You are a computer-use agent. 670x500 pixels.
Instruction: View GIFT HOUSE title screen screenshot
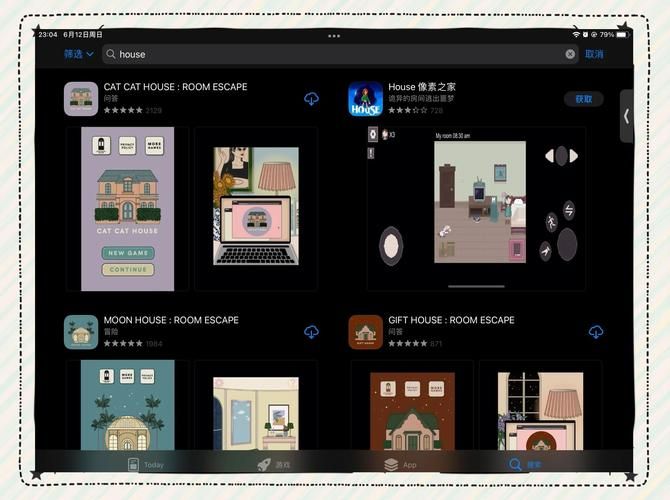[412, 411]
